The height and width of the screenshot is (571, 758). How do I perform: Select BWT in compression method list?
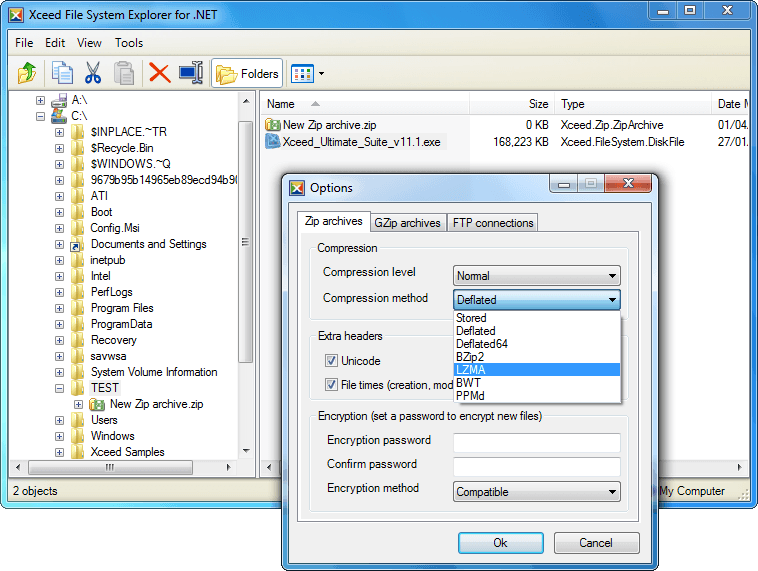tap(537, 383)
